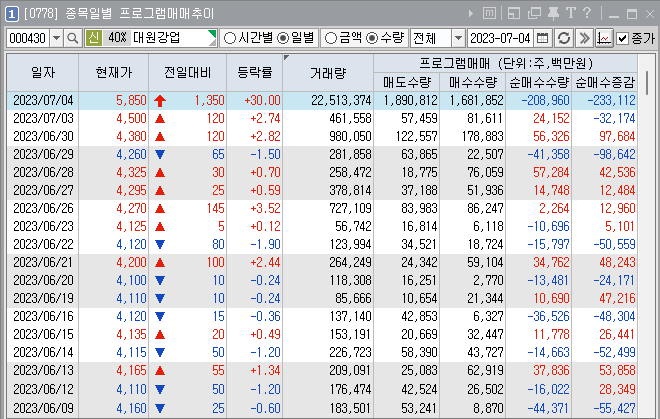
Task: Select the 2023/06/21 date cell
Action: point(43,262)
